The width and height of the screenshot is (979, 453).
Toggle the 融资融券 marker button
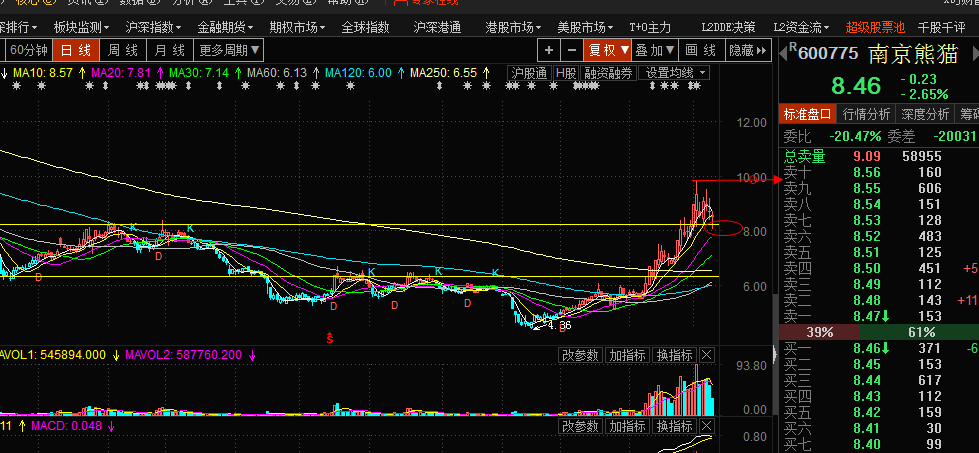point(608,73)
